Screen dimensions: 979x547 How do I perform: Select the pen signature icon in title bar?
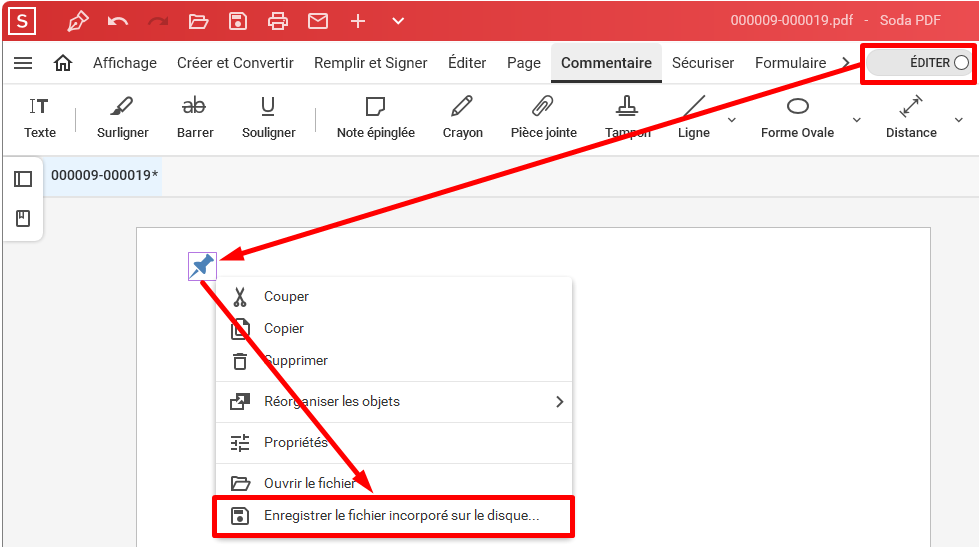[77, 21]
